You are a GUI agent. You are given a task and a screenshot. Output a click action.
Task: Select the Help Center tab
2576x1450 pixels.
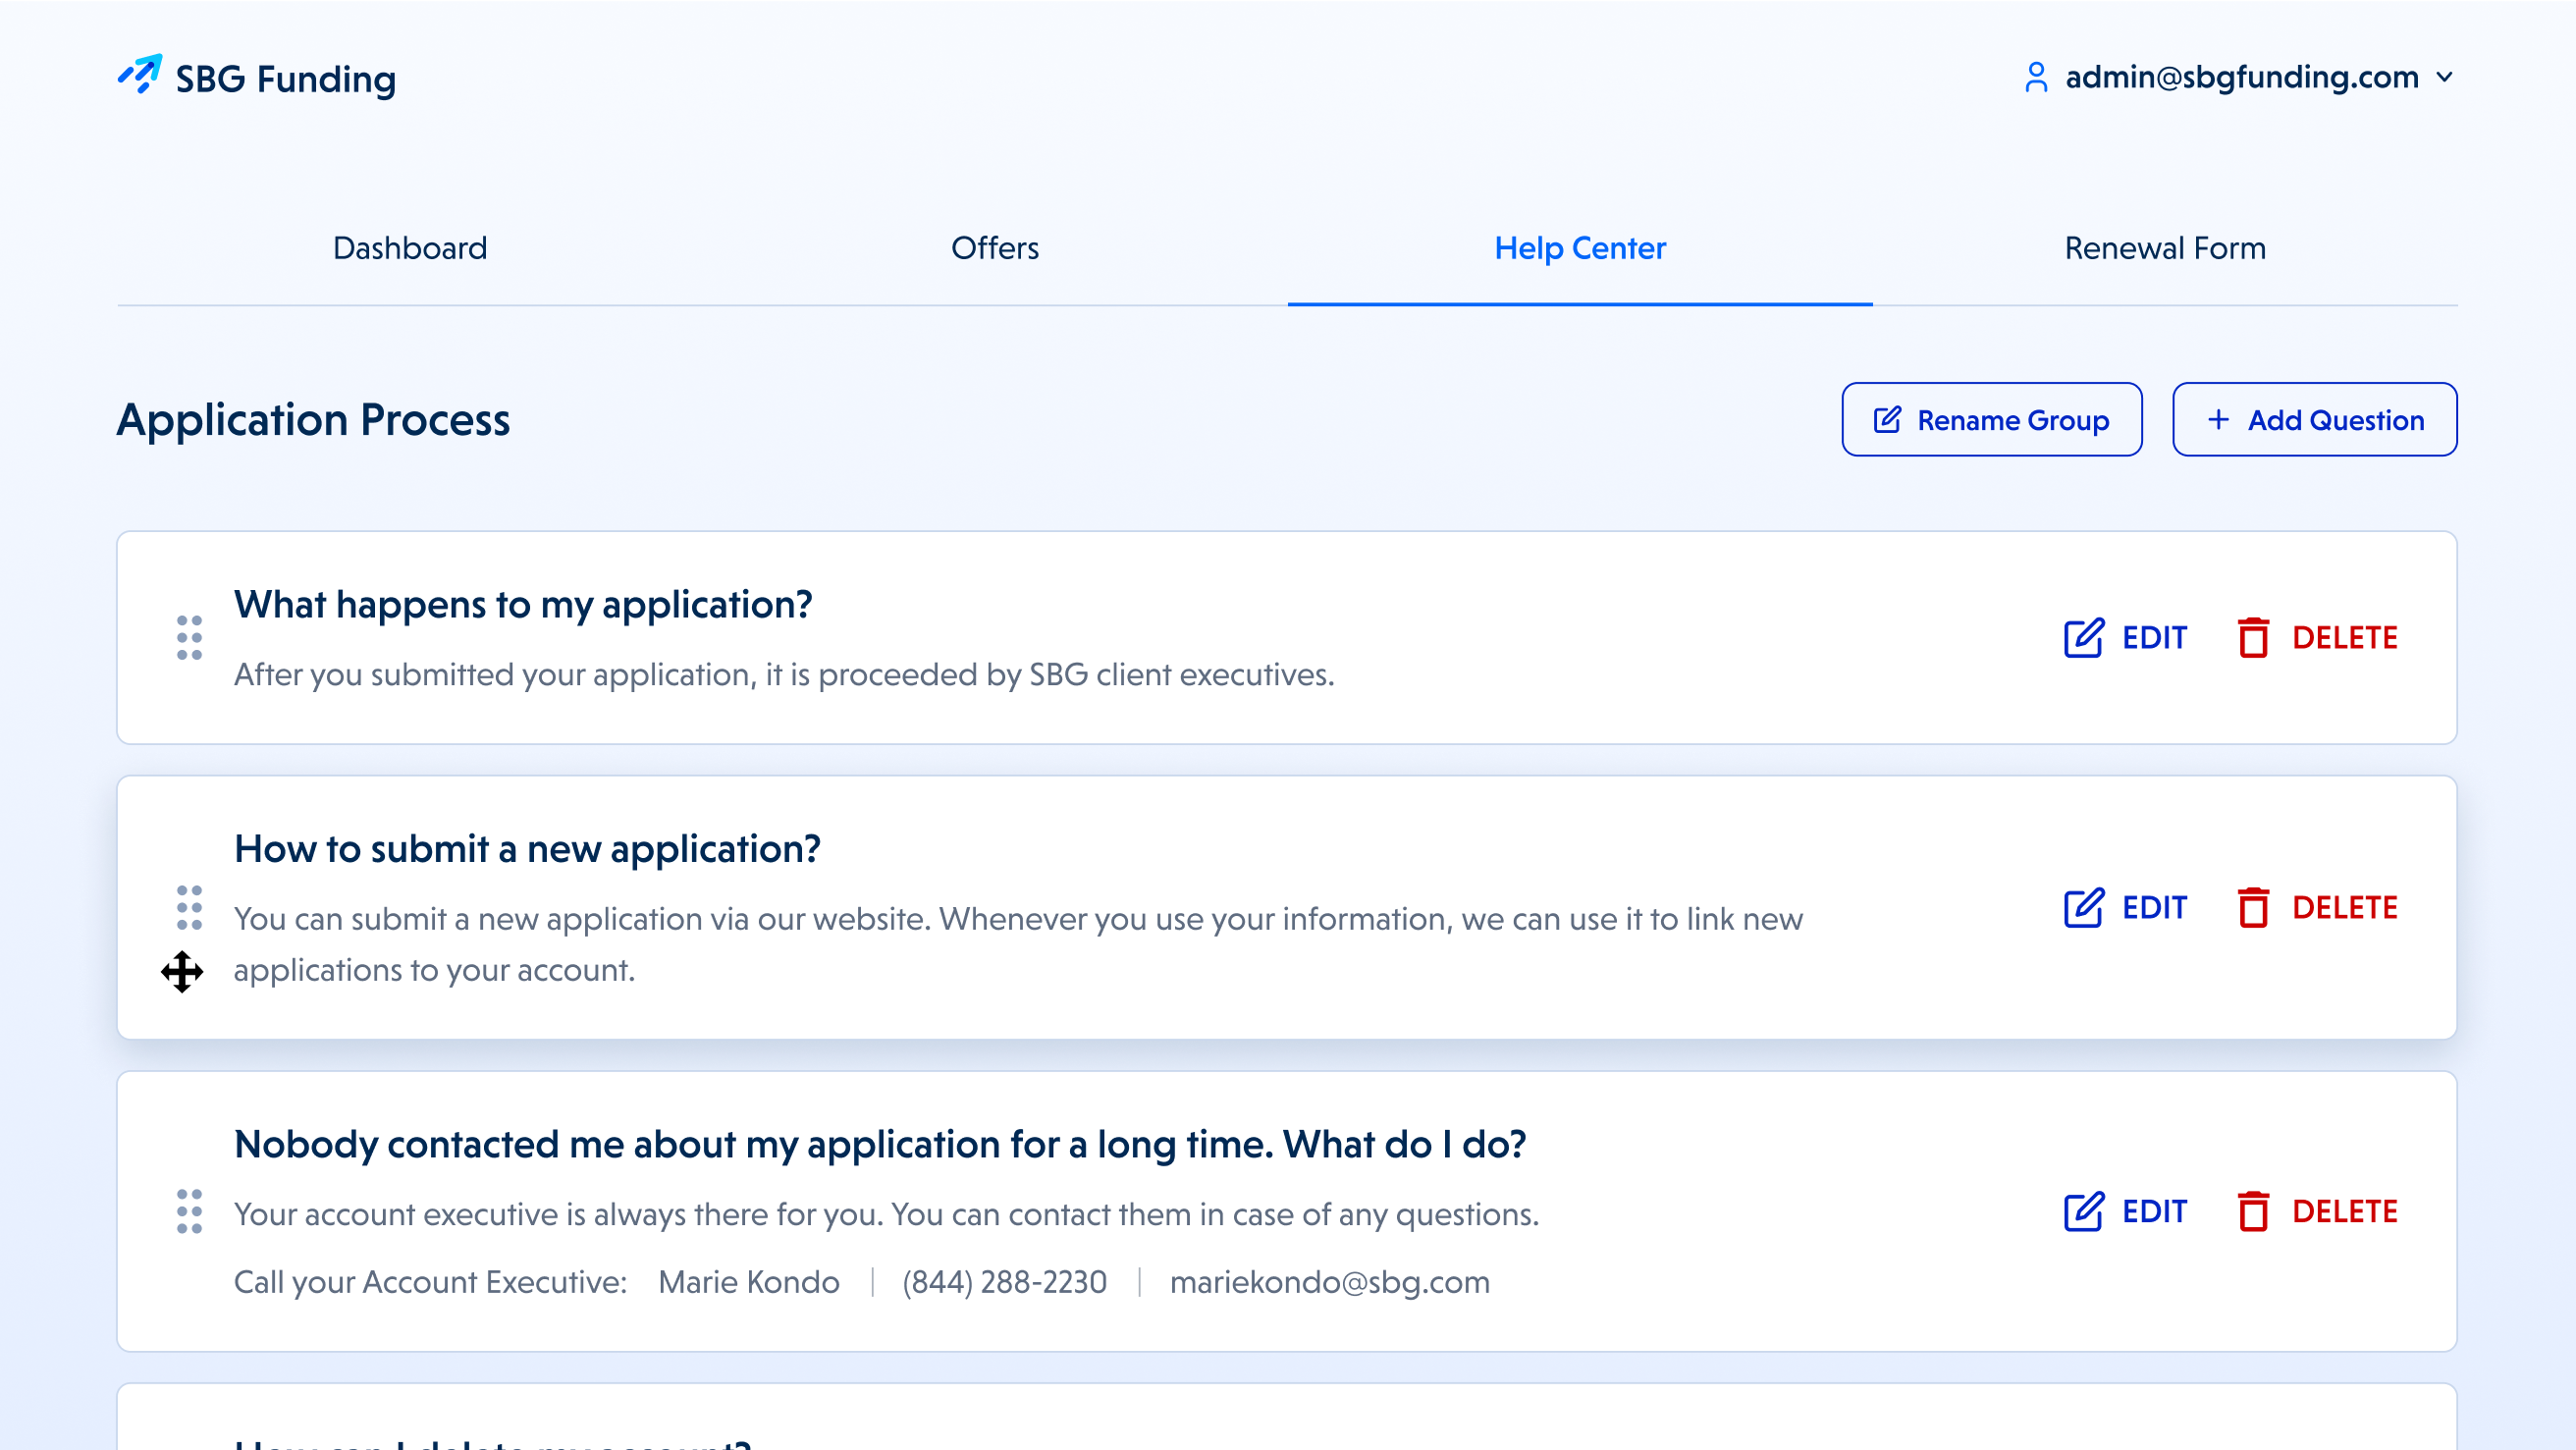(x=1580, y=248)
